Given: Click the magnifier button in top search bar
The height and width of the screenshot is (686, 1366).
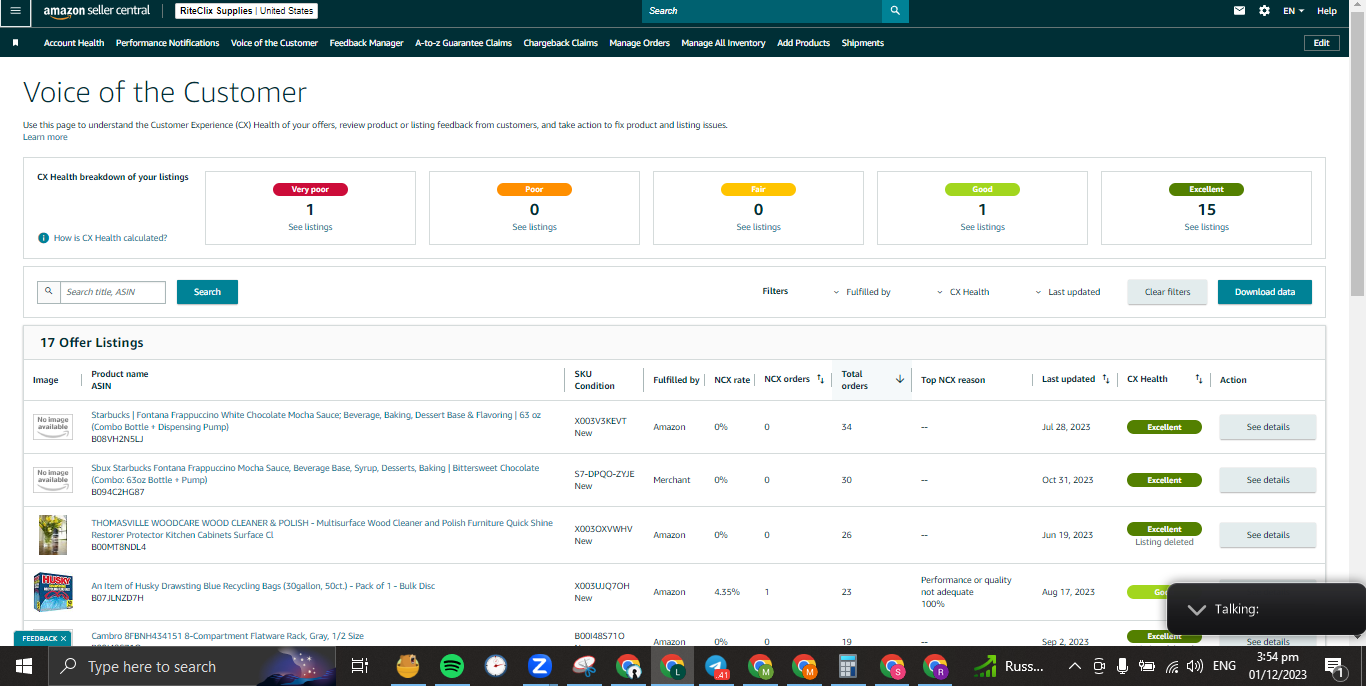Looking at the screenshot, I should click(x=895, y=11).
